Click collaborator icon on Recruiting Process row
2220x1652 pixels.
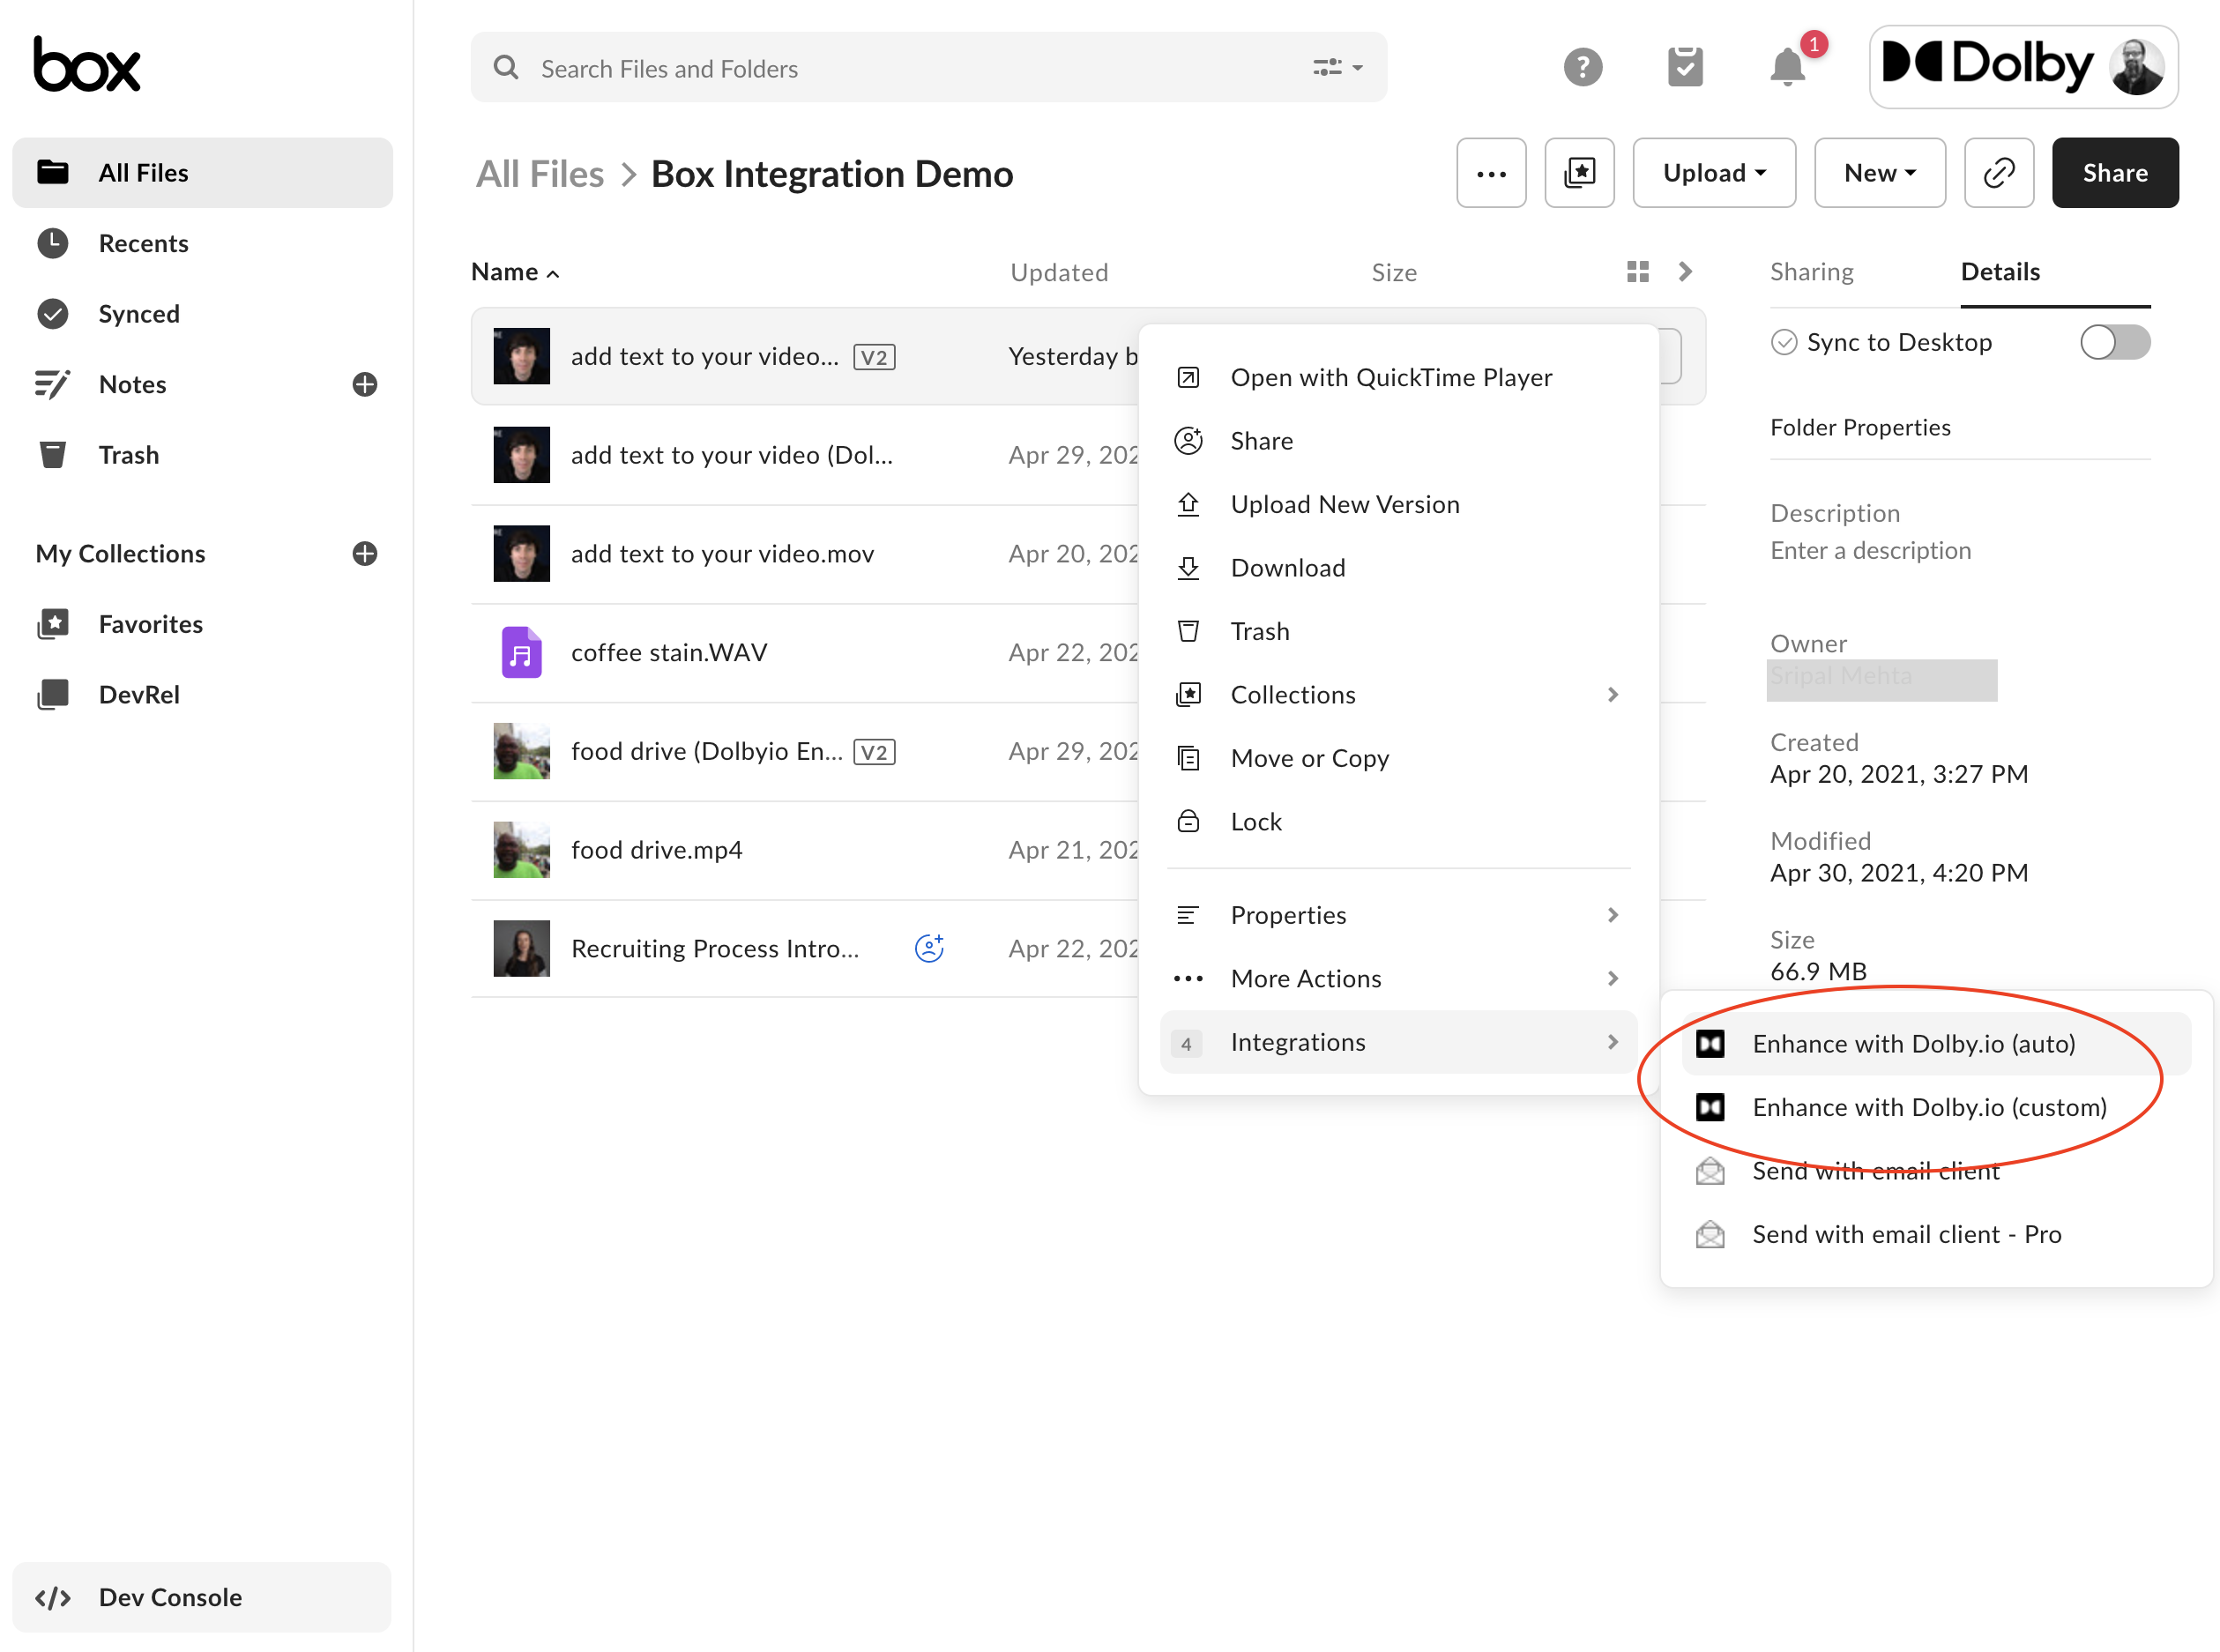pos(929,948)
